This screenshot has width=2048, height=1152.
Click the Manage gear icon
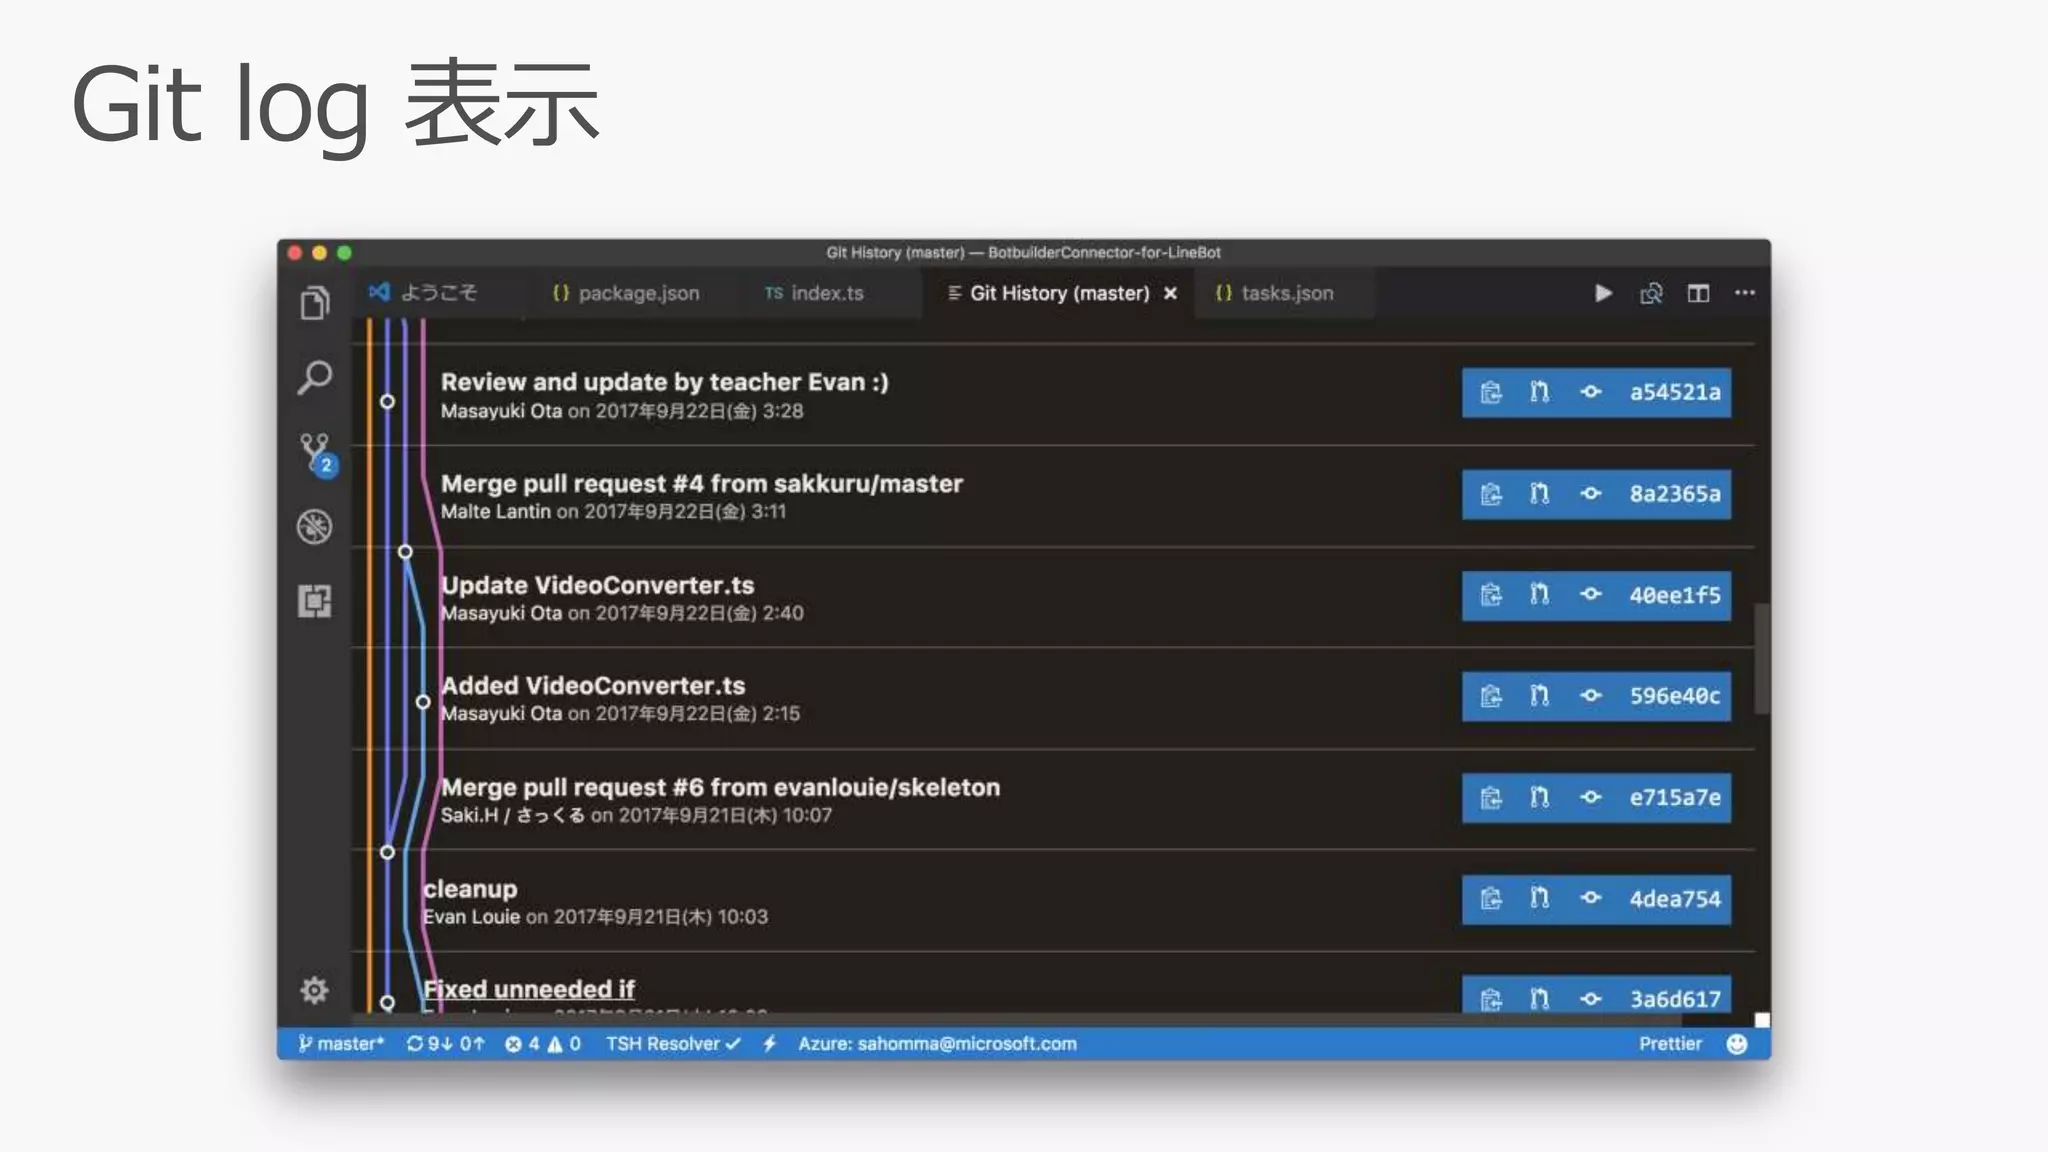point(314,990)
